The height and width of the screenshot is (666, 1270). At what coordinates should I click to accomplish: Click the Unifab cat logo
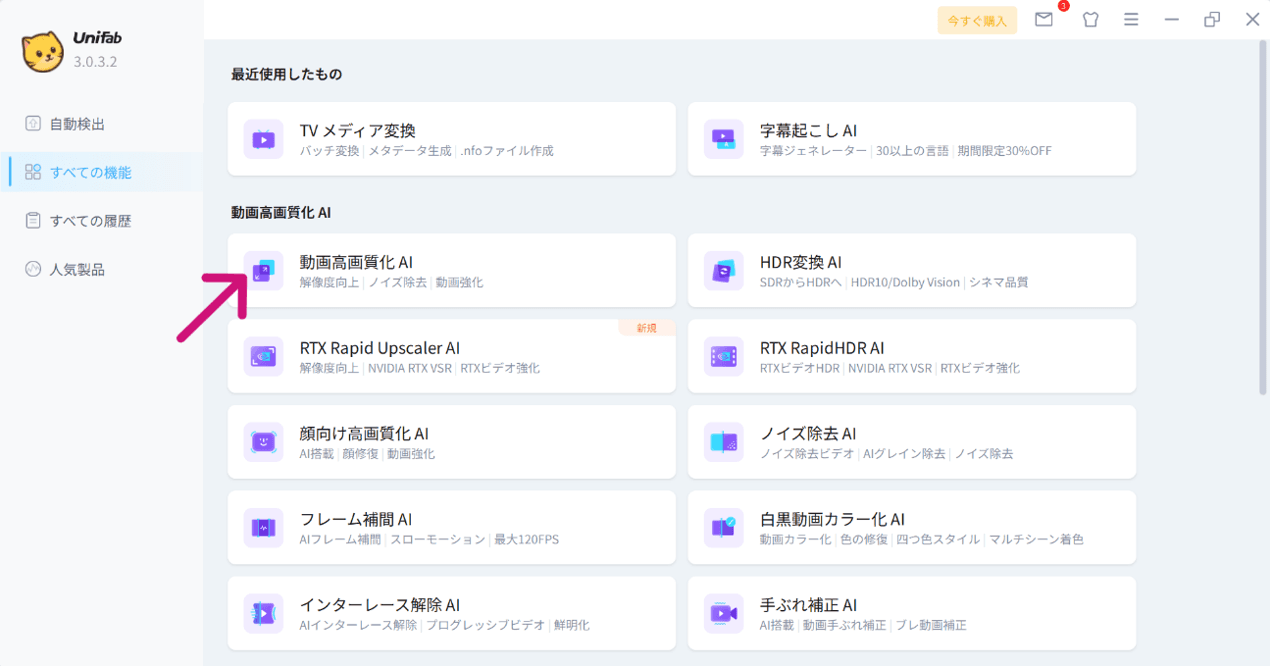[43, 51]
